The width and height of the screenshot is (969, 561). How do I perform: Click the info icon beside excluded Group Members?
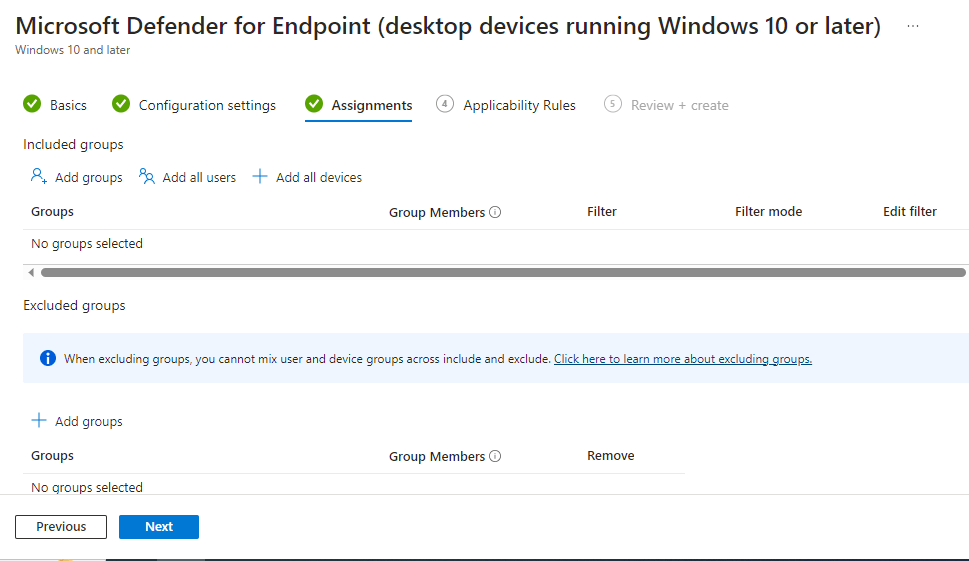(496, 456)
